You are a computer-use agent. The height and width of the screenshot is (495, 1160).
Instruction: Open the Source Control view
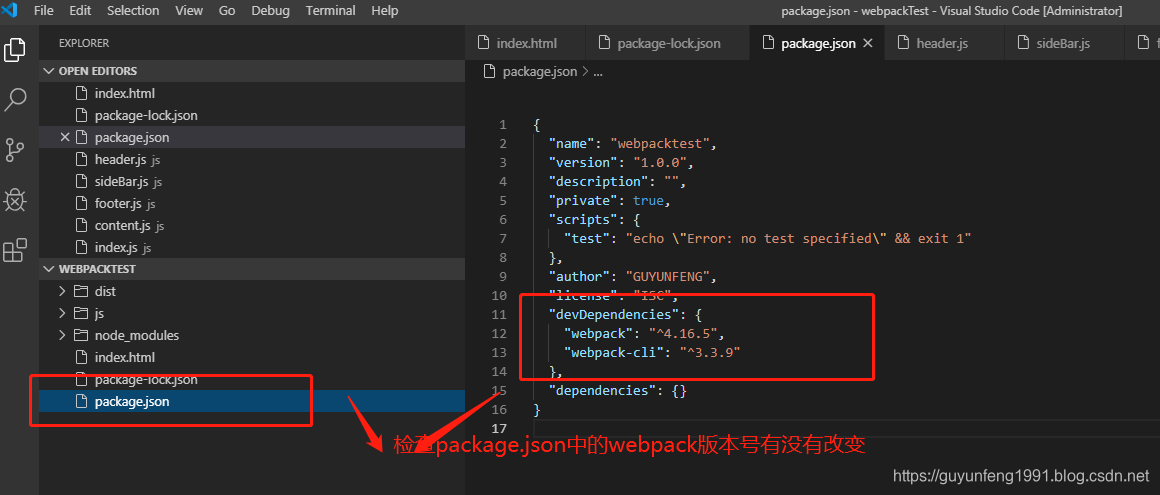[x=15, y=149]
